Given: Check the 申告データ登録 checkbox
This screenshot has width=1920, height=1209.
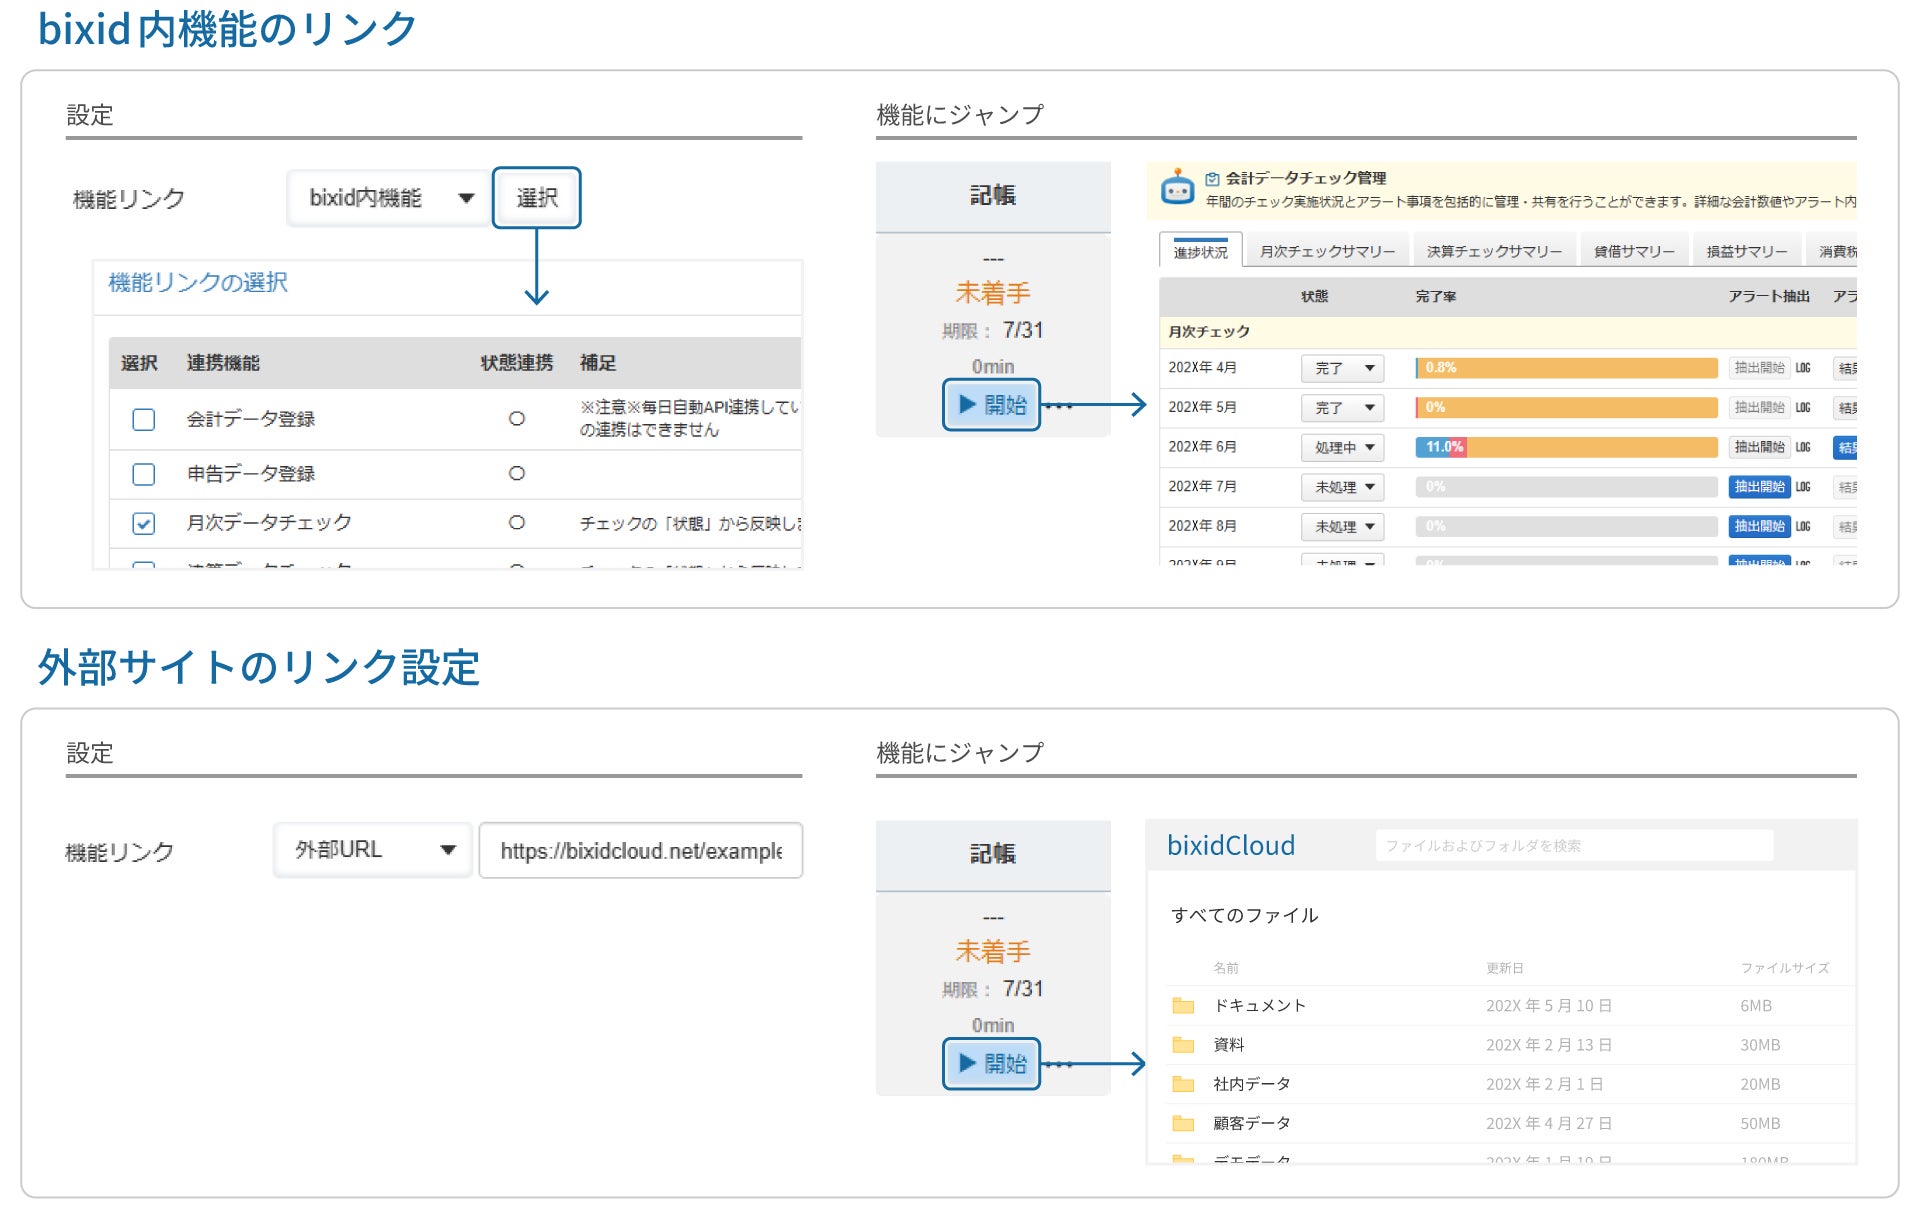Looking at the screenshot, I should (144, 473).
